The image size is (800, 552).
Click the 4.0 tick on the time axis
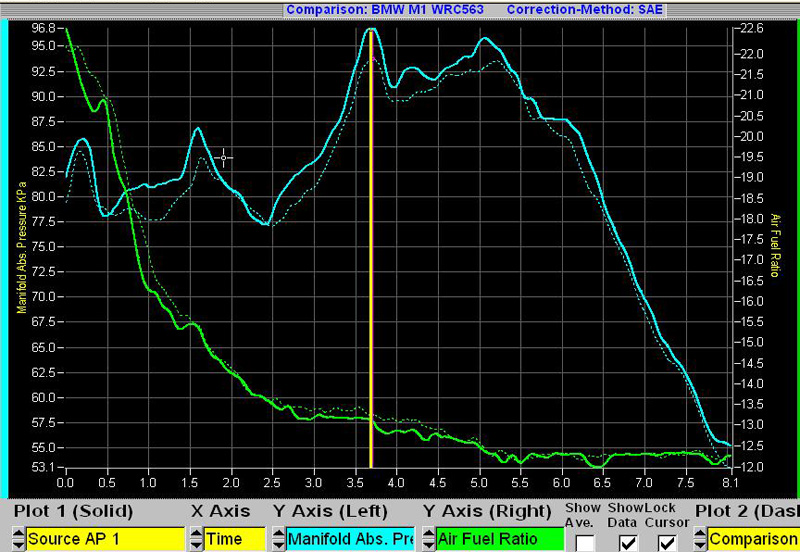(397, 481)
